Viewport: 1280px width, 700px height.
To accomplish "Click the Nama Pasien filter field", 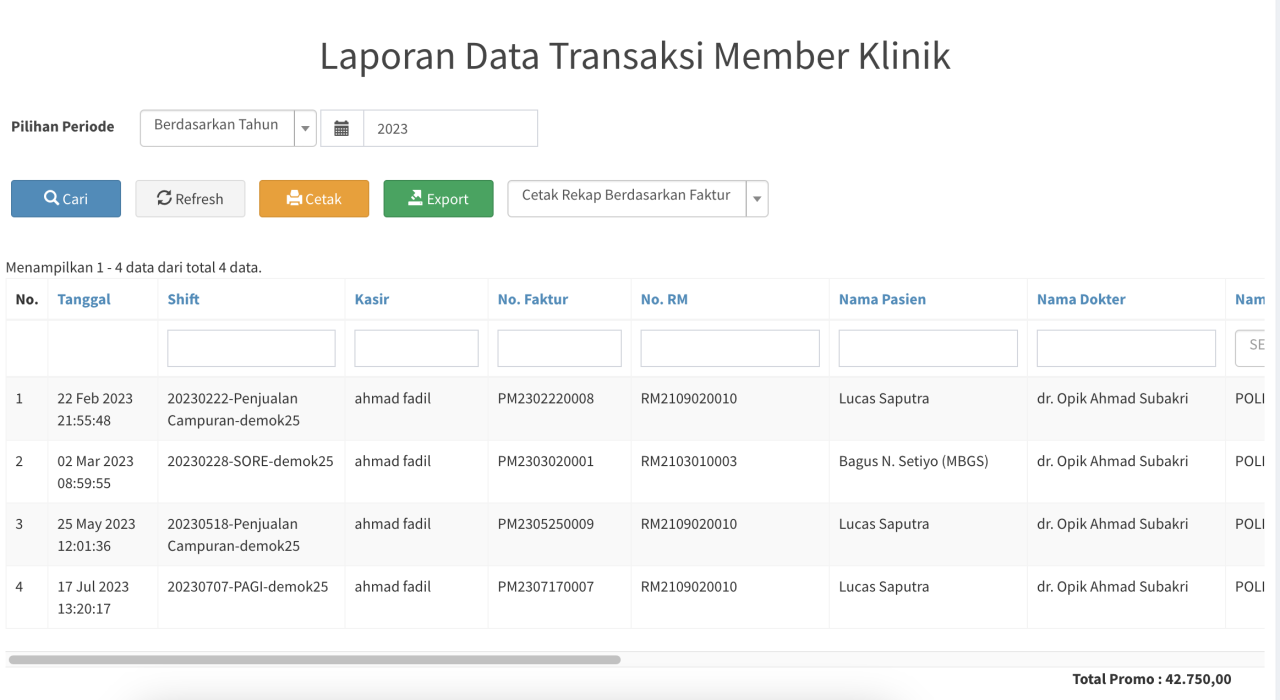I will 928,348.
